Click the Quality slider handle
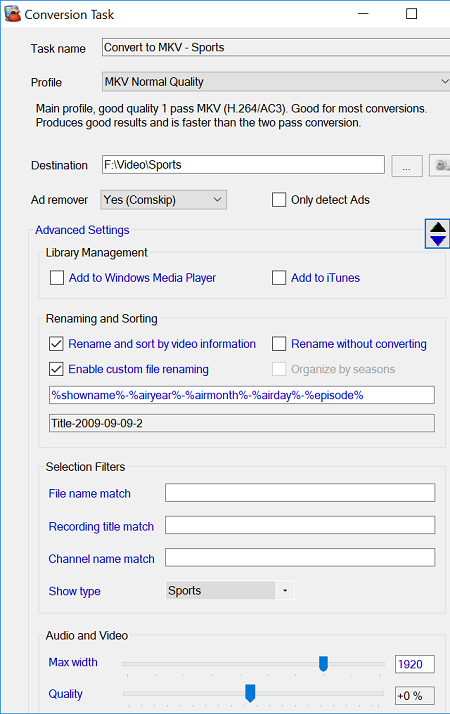The height and width of the screenshot is (714, 450). point(250,693)
